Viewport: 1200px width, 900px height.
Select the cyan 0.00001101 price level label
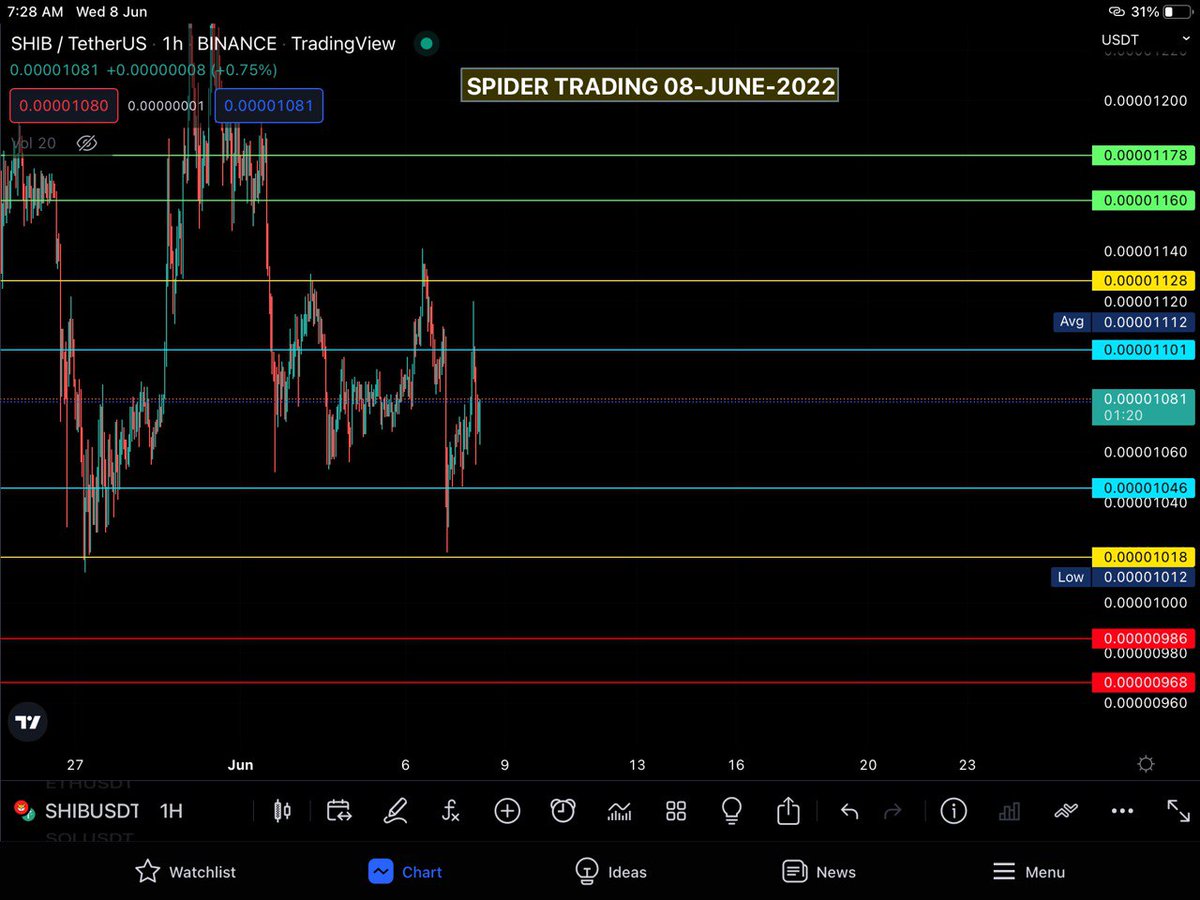pos(1143,350)
